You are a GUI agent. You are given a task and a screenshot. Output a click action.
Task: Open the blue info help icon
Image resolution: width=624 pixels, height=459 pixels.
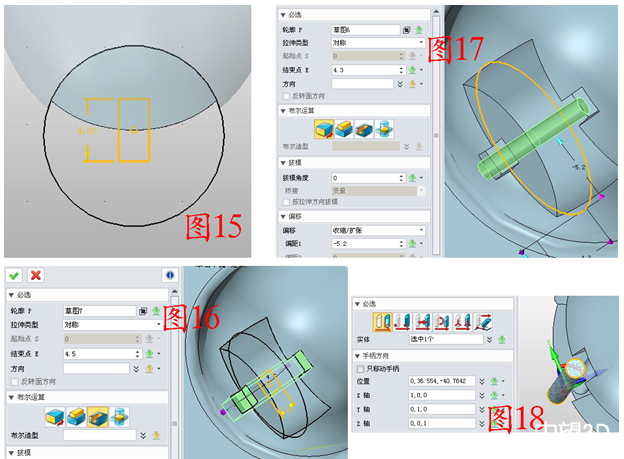169,275
